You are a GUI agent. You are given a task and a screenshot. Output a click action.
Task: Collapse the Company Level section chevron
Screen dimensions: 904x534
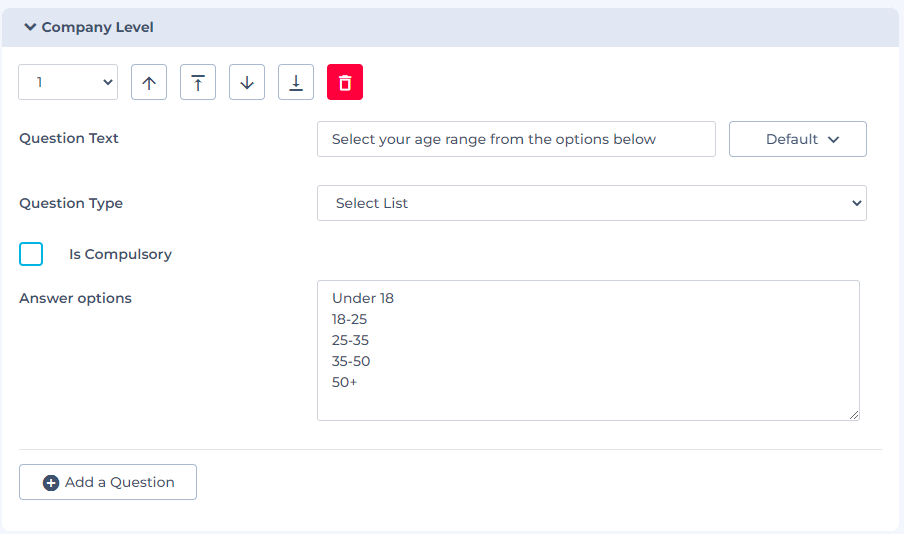(30, 28)
